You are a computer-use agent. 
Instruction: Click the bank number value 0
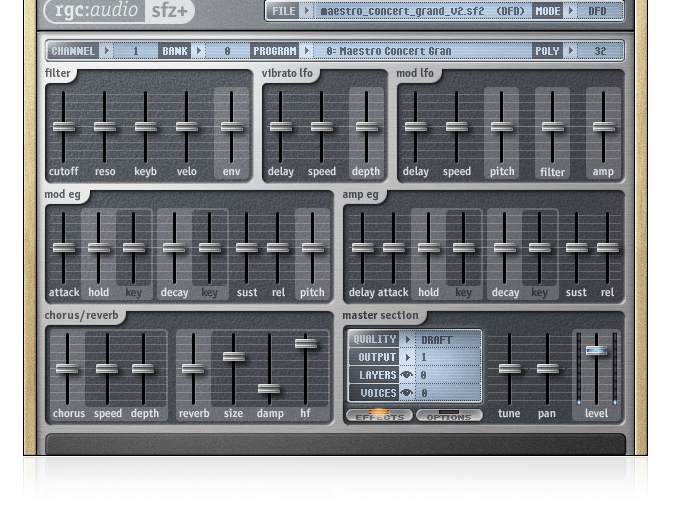[x=227, y=51]
